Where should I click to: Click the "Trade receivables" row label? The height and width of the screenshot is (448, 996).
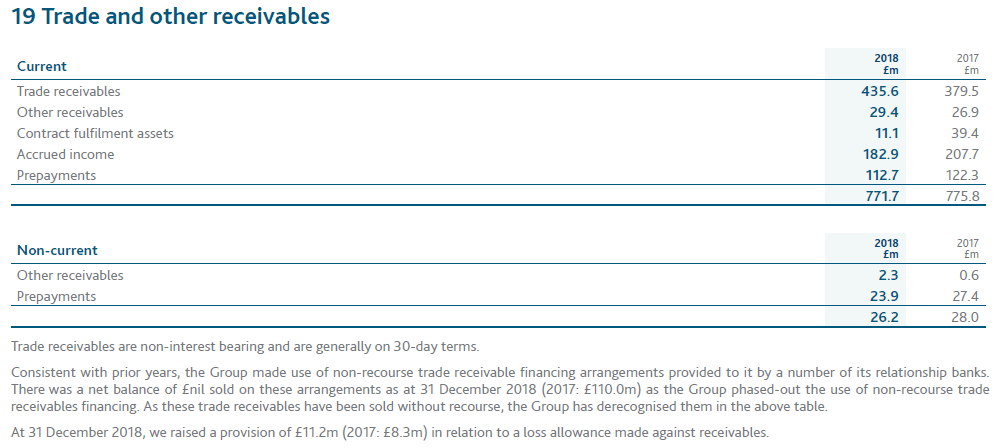[69, 92]
